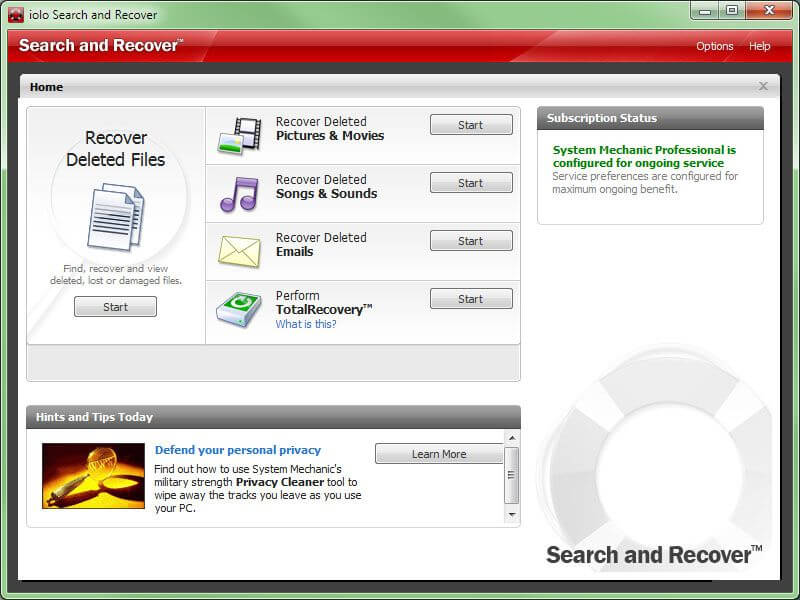Open the 'What is this?' link
This screenshot has height=600, width=800.
(306, 324)
